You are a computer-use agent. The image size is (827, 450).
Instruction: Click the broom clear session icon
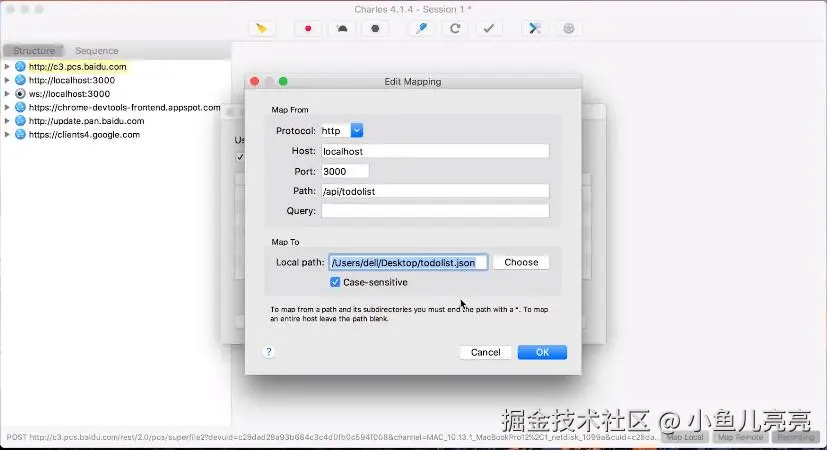click(x=261, y=28)
